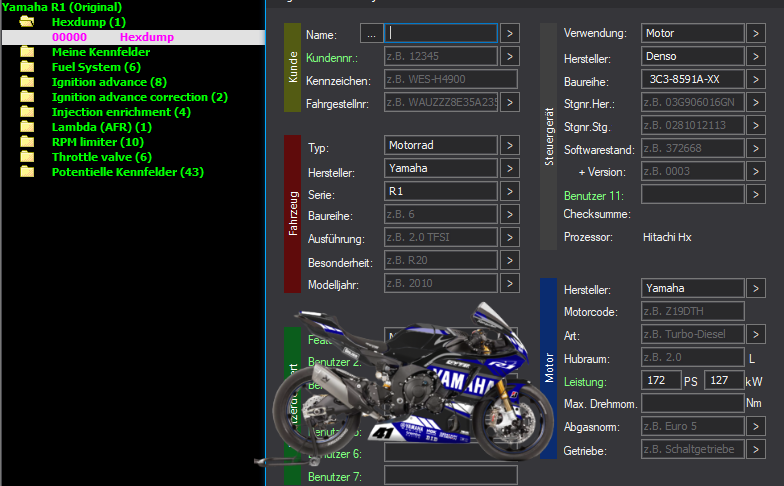784x486 pixels.
Task: Open Injection enrichment (4) entry
Action: coord(121,112)
